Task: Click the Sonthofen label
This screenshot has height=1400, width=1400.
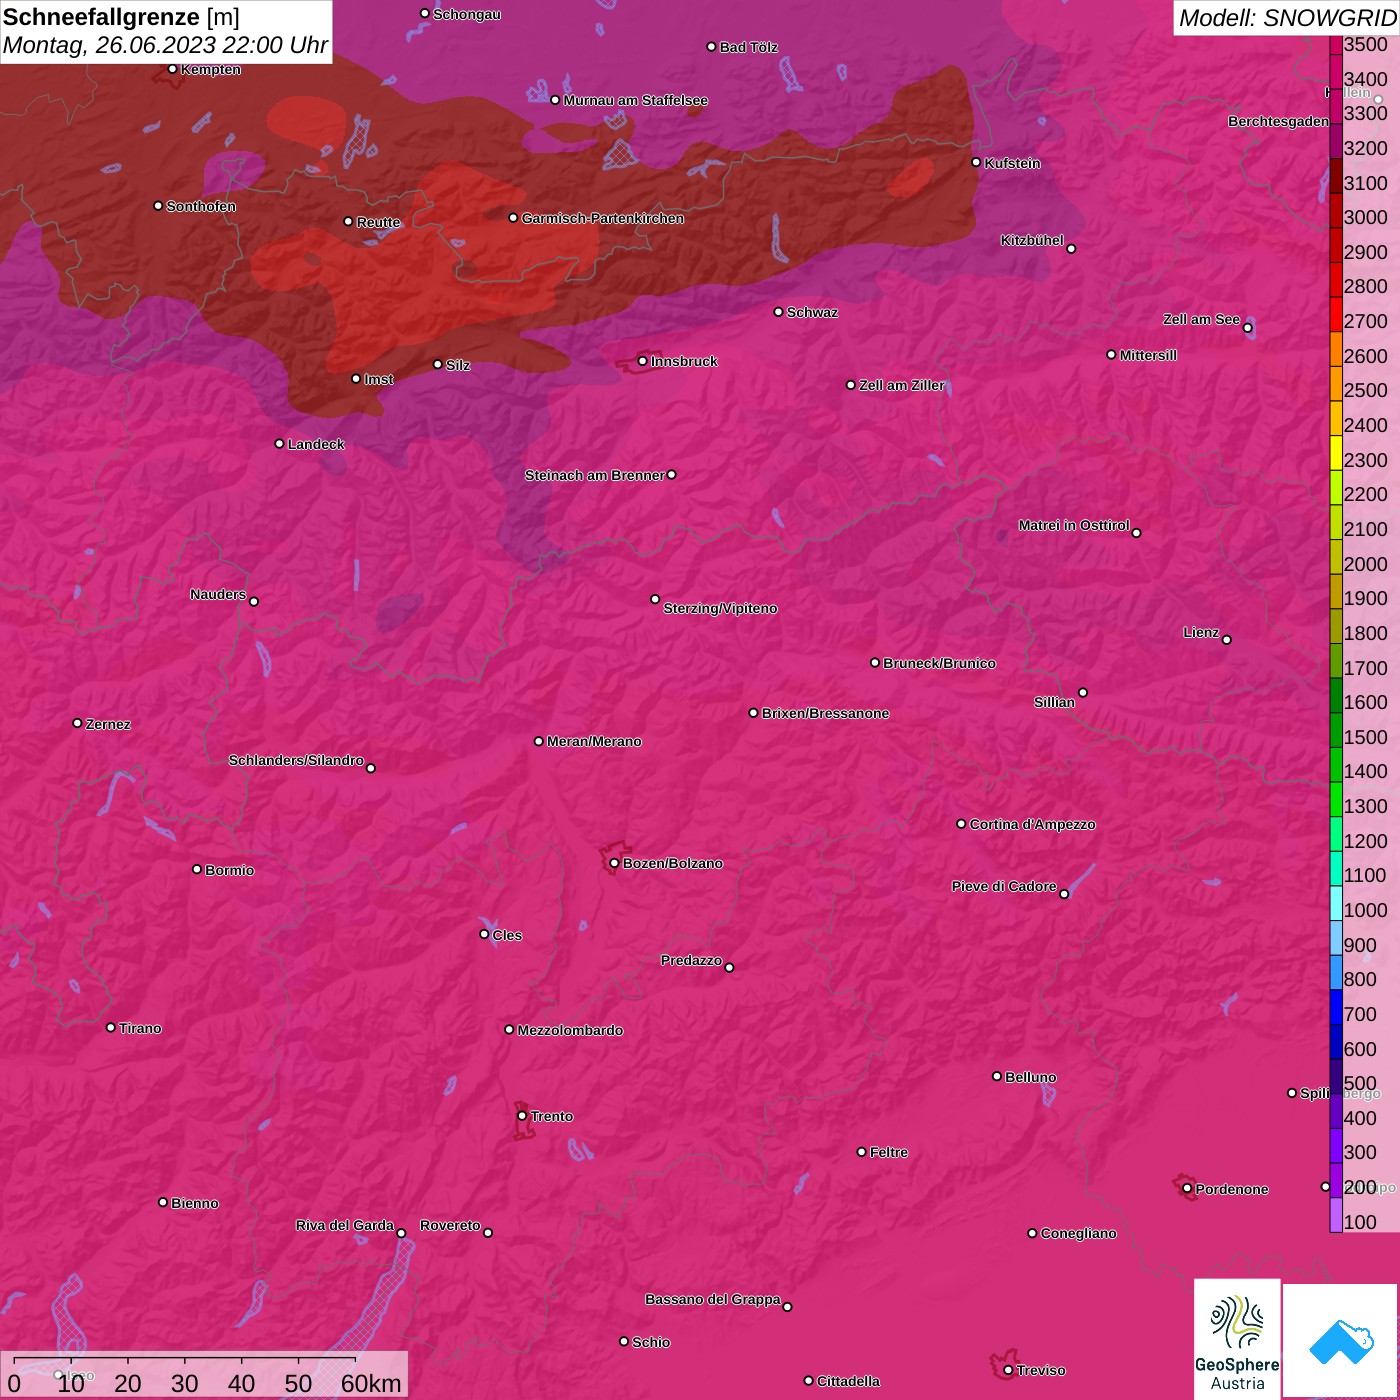Action: [201, 206]
